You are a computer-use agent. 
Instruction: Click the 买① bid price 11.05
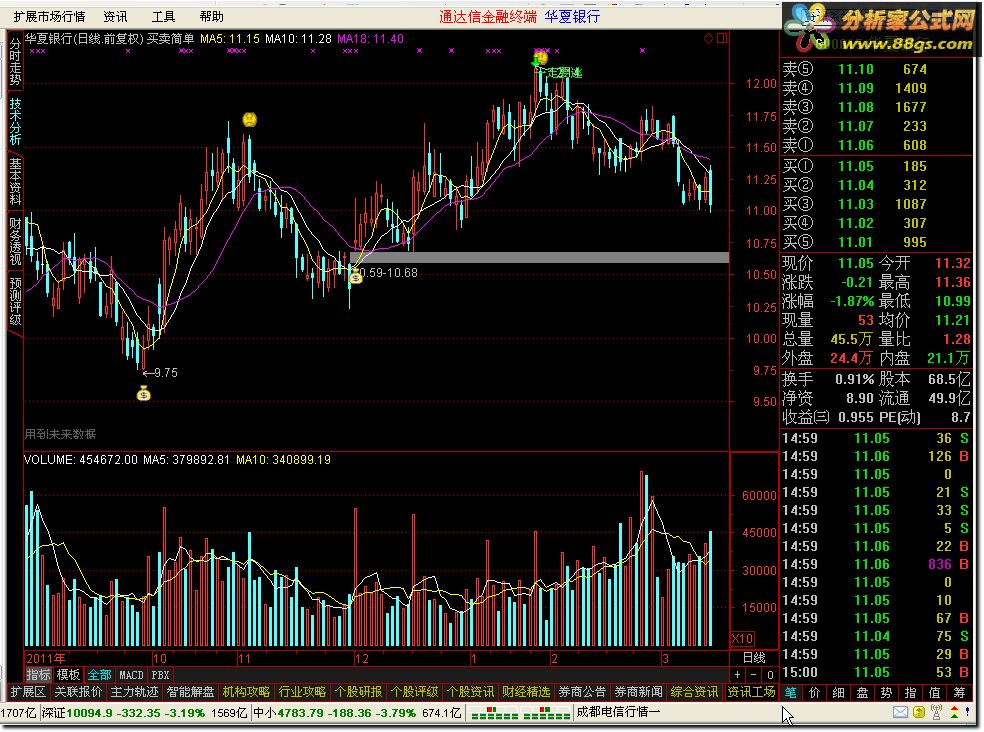(856, 166)
